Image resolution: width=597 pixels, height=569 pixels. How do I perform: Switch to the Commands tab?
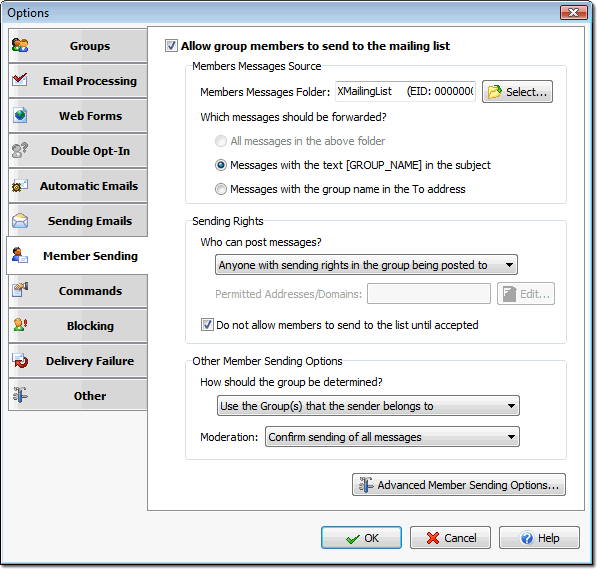[x=78, y=291]
